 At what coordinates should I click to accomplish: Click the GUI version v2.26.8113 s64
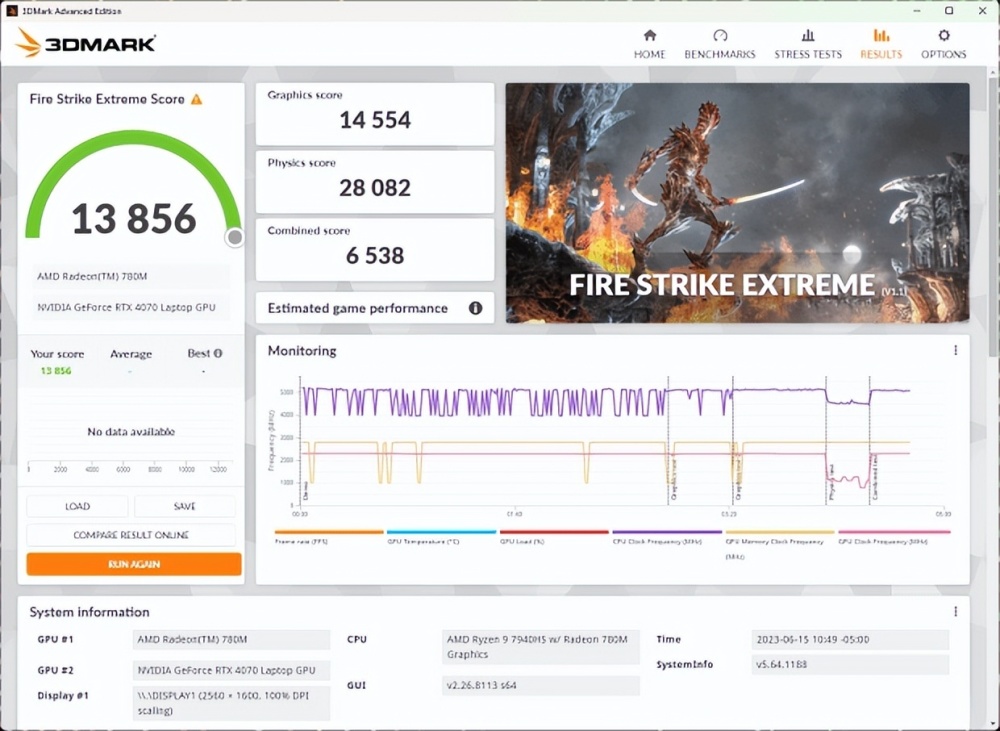click(x=540, y=685)
